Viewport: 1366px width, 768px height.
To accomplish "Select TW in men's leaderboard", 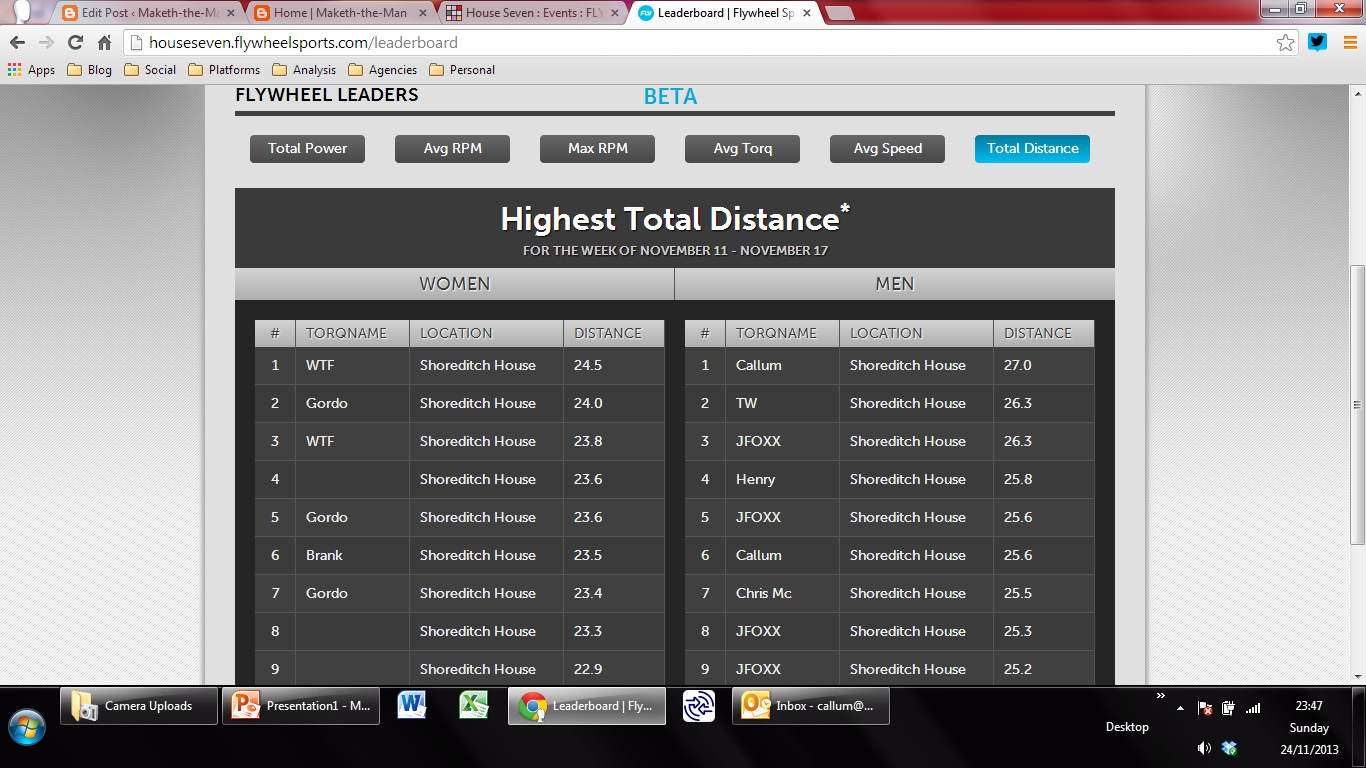I will 746,403.
